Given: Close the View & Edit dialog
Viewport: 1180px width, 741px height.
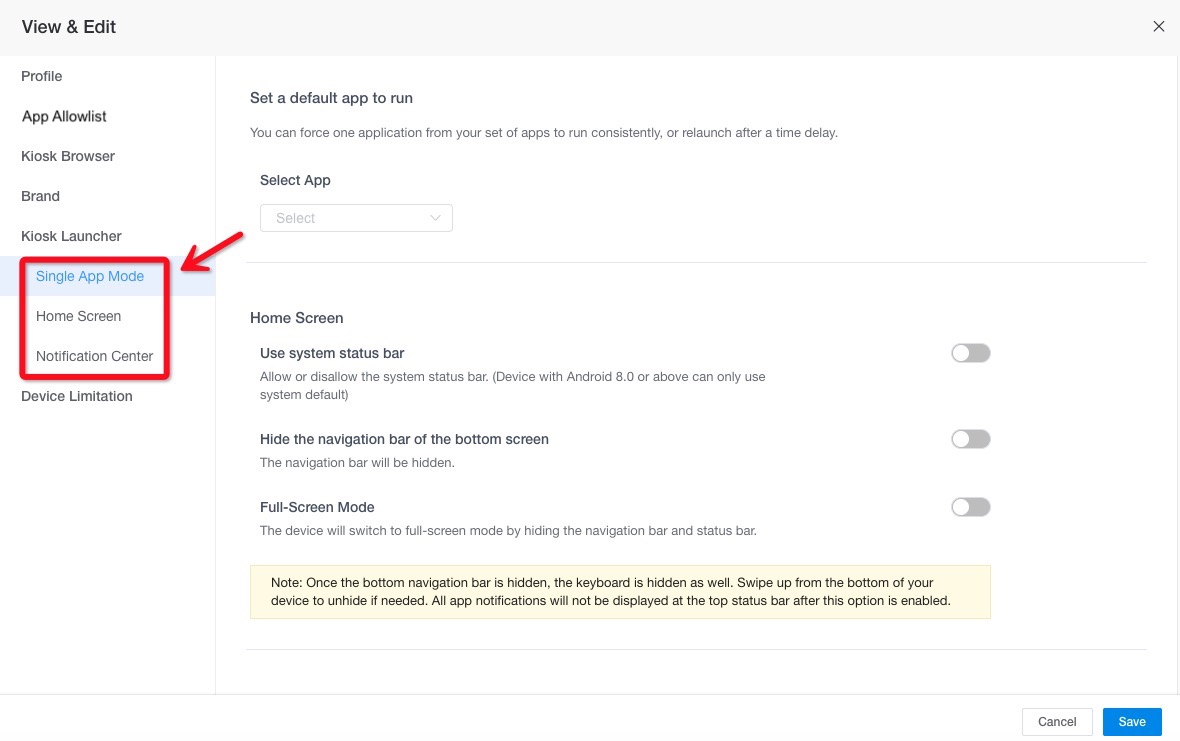Looking at the screenshot, I should click(1159, 26).
